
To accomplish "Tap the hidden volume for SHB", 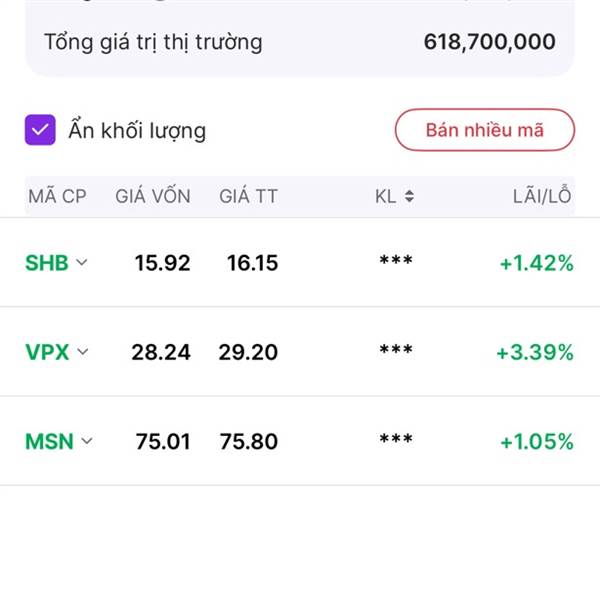I will tap(396, 263).
